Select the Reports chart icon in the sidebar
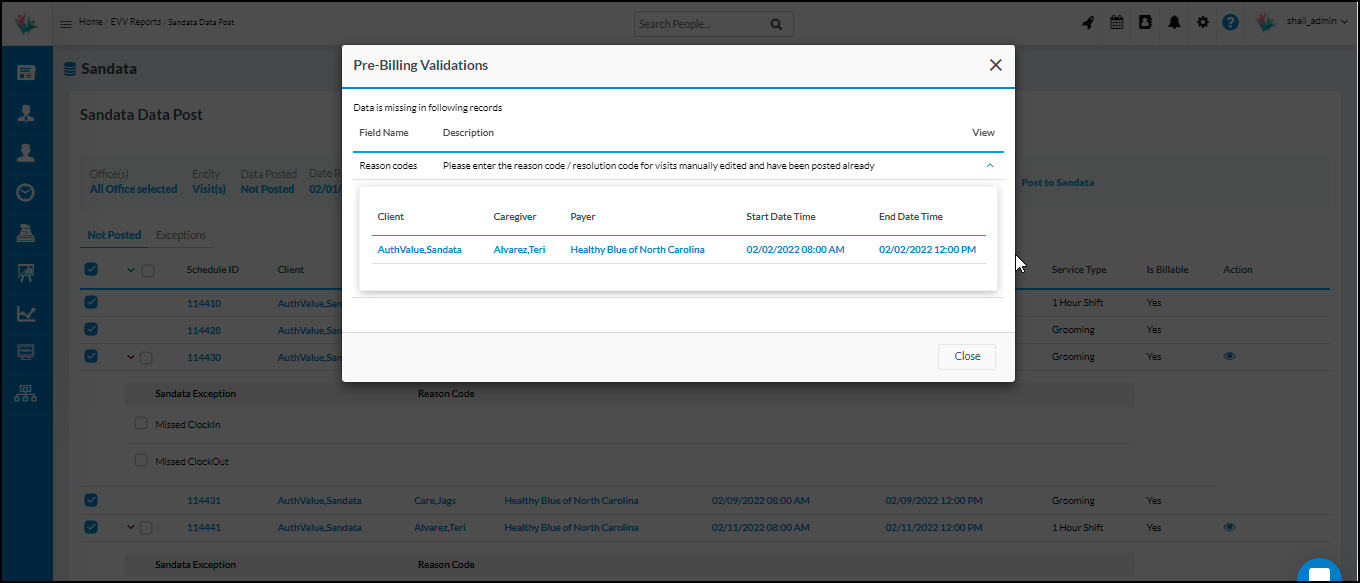Image resolution: width=1360 pixels, height=583 pixels. click(x=27, y=312)
